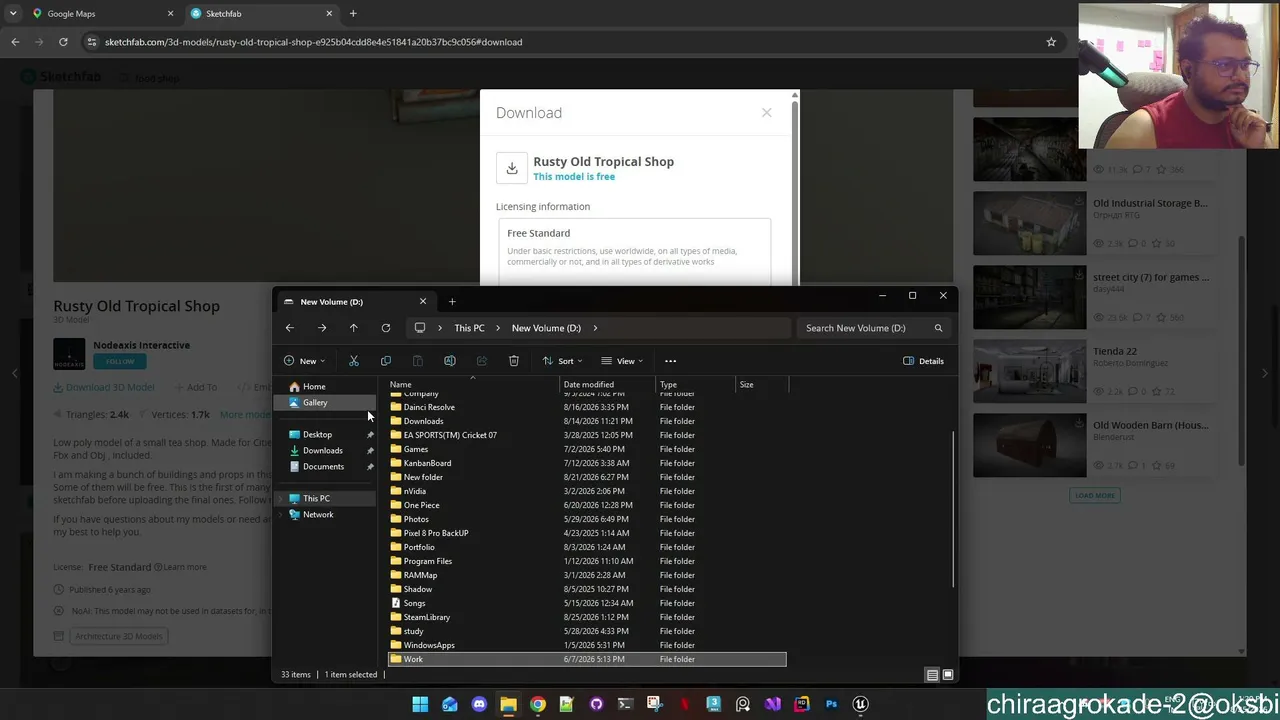Open the Tienda 22 model thumbnail
Screen dimensions: 1280x720
click(x=1029, y=371)
